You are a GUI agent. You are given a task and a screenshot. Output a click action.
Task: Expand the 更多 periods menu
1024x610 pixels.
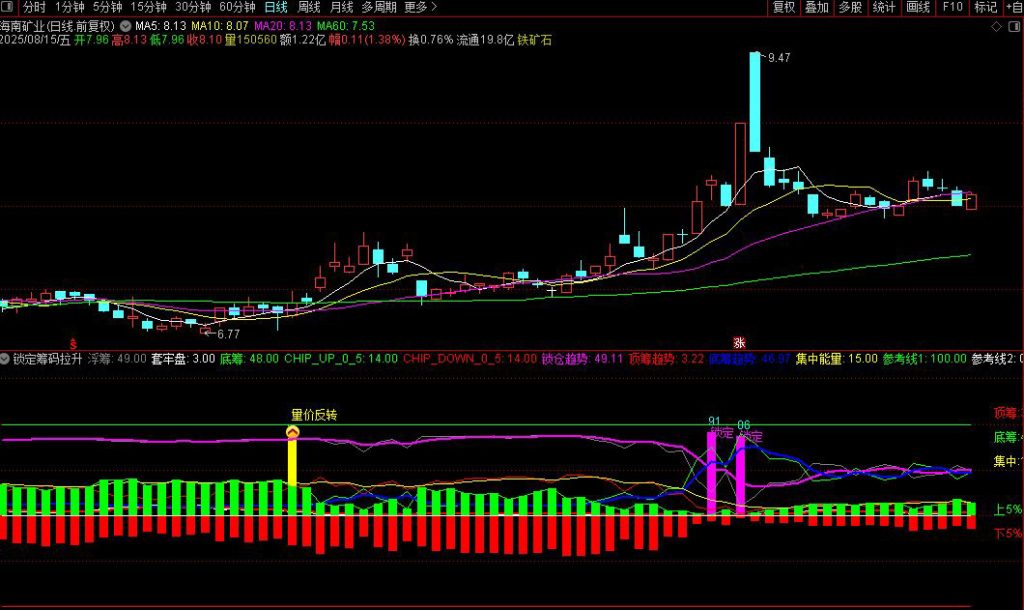[x=420, y=7]
